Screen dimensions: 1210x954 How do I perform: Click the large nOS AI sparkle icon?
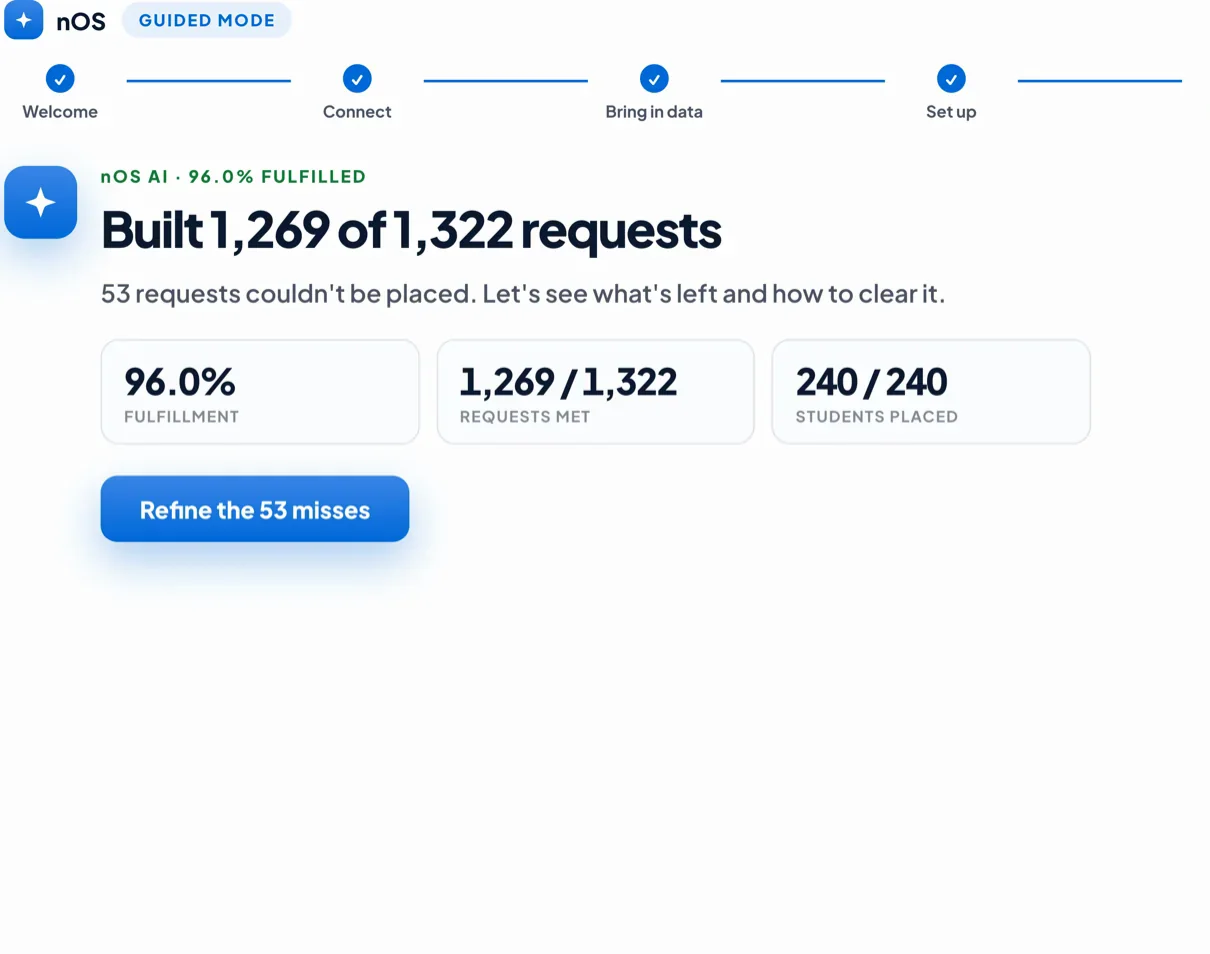(41, 202)
